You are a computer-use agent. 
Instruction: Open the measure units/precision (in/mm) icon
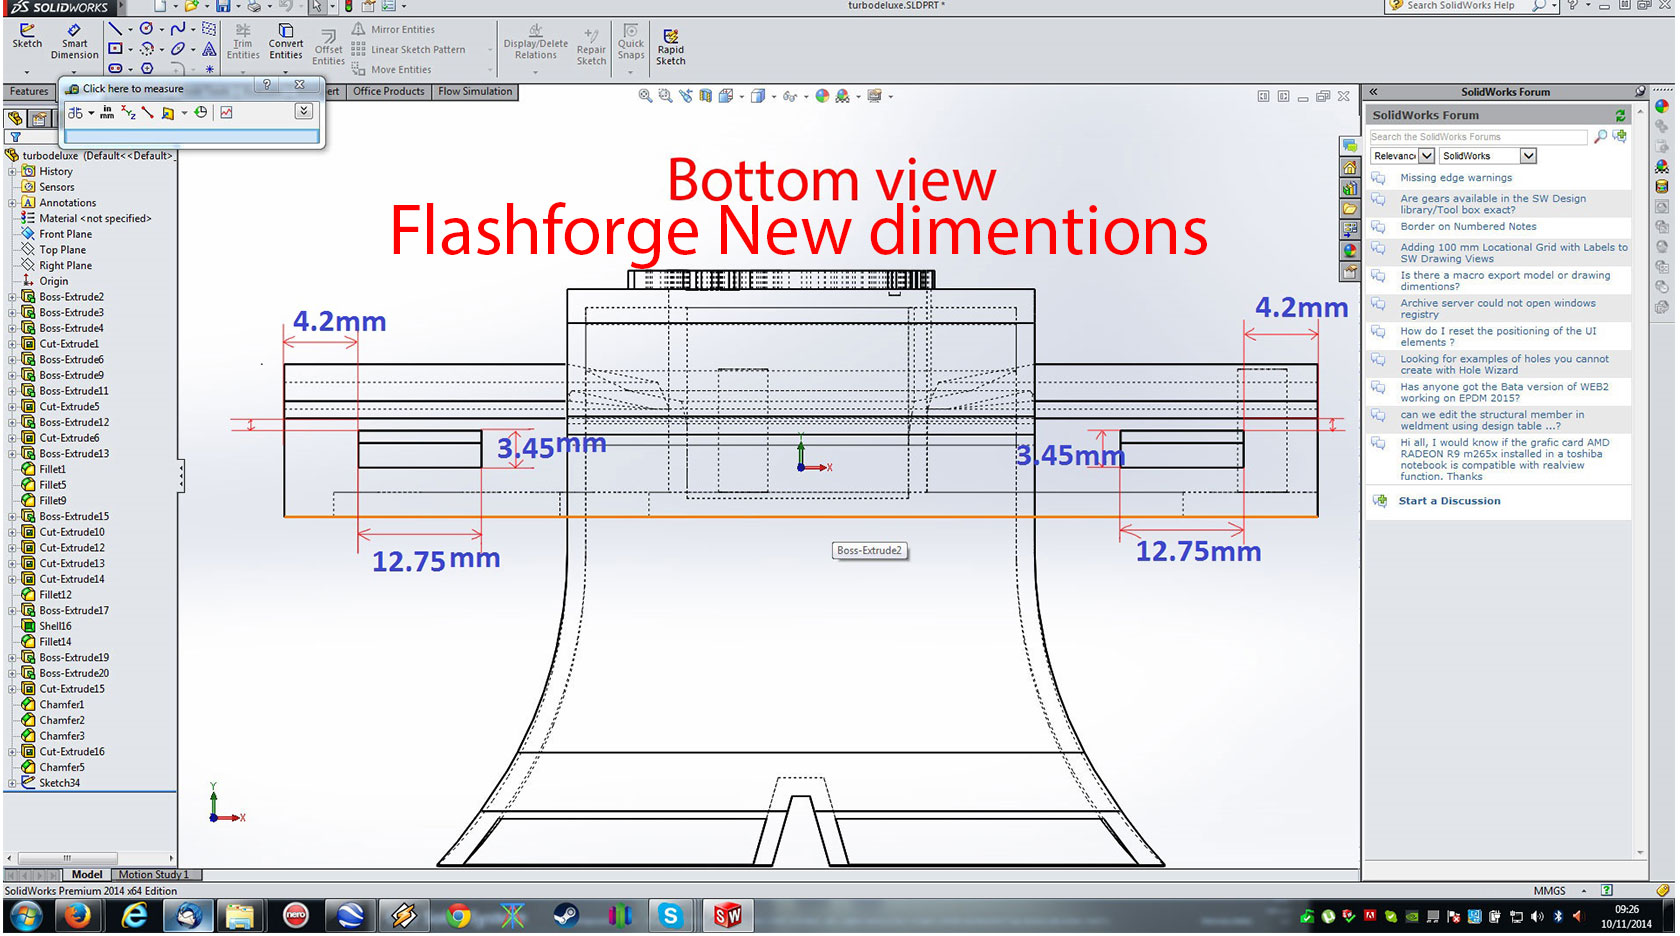click(107, 113)
